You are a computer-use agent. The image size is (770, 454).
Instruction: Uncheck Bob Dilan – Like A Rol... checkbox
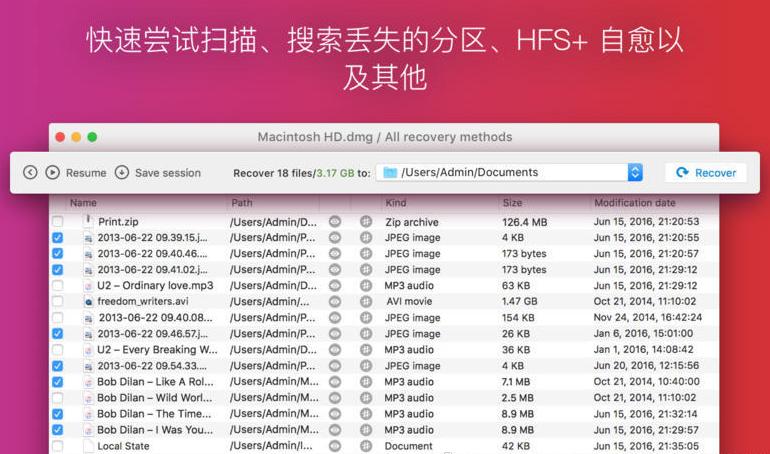[x=57, y=382]
